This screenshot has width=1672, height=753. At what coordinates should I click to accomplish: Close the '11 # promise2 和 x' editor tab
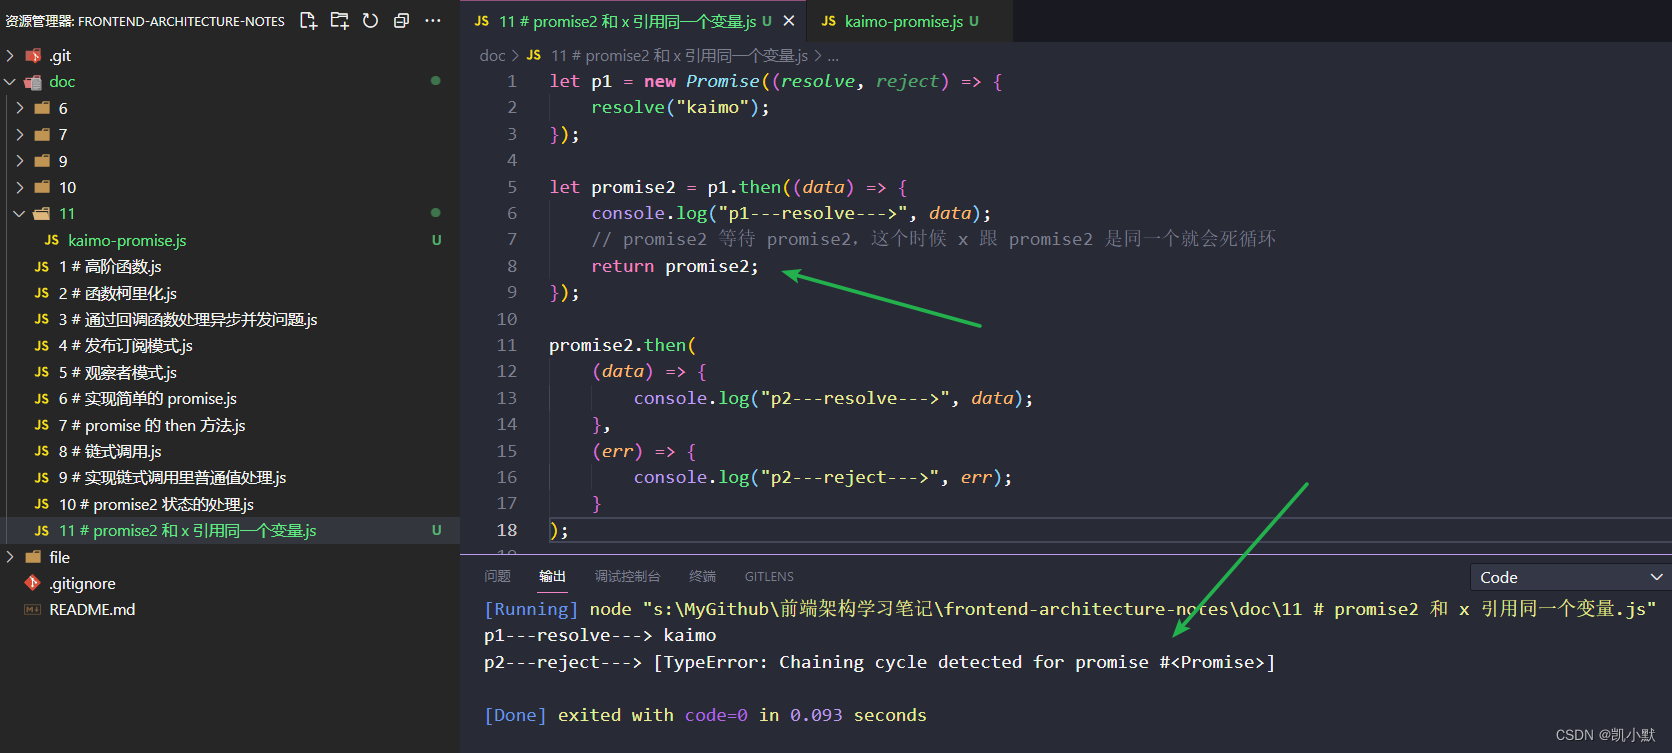789,21
